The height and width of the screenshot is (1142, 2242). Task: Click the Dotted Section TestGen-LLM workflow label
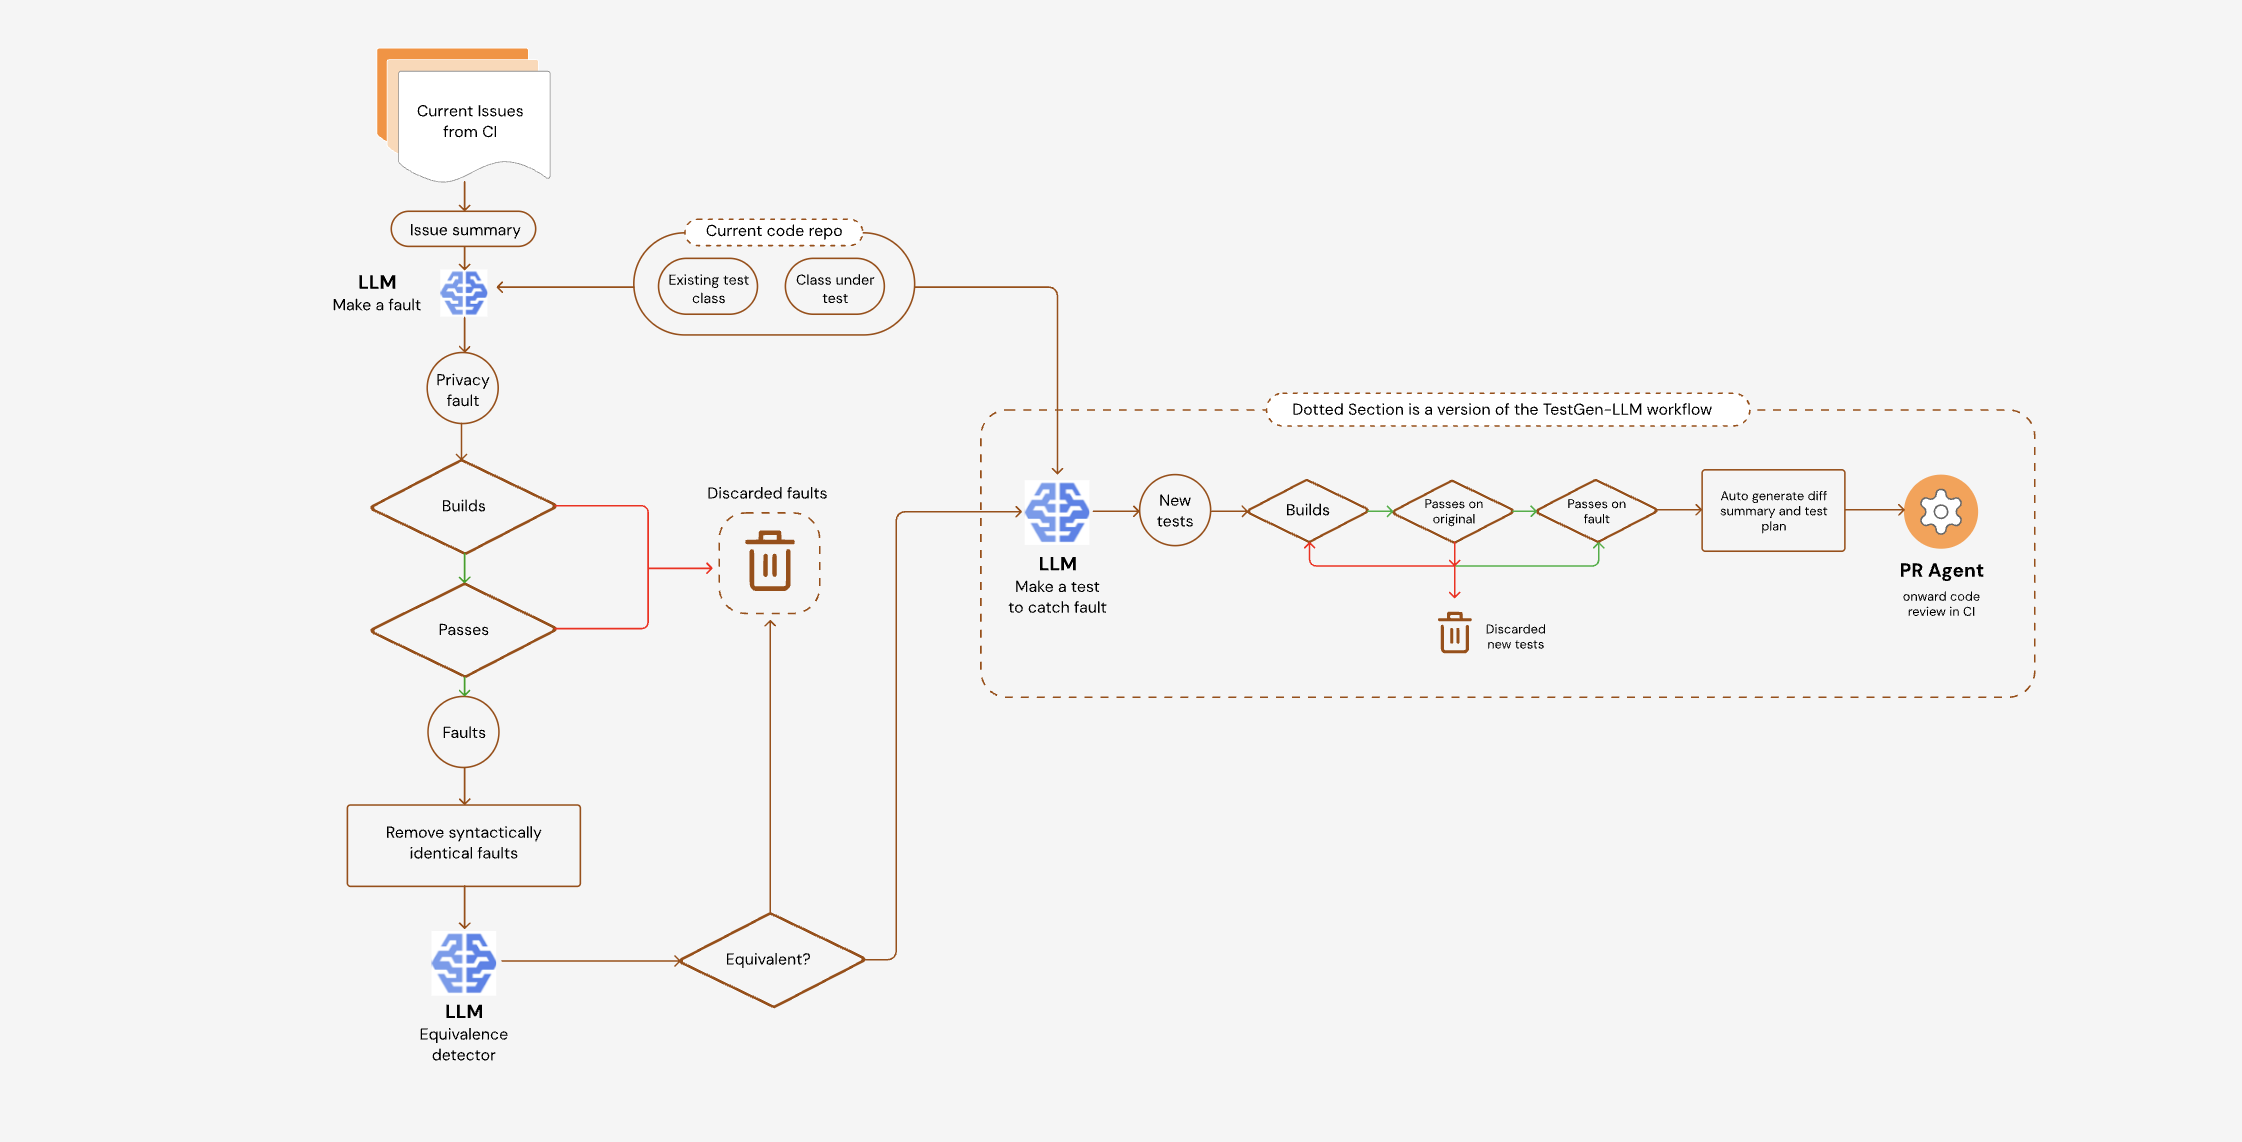pyautogui.click(x=1508, y=409)
